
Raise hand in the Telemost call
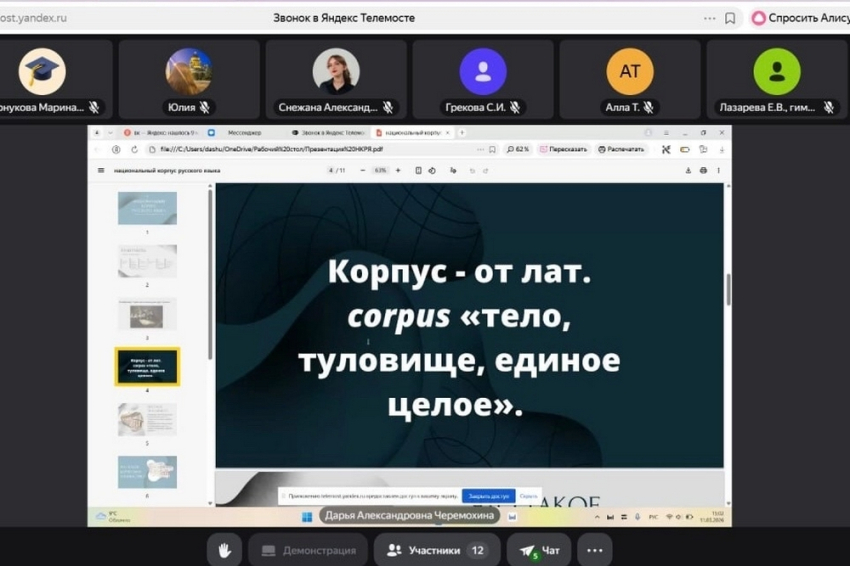[224, 550]
